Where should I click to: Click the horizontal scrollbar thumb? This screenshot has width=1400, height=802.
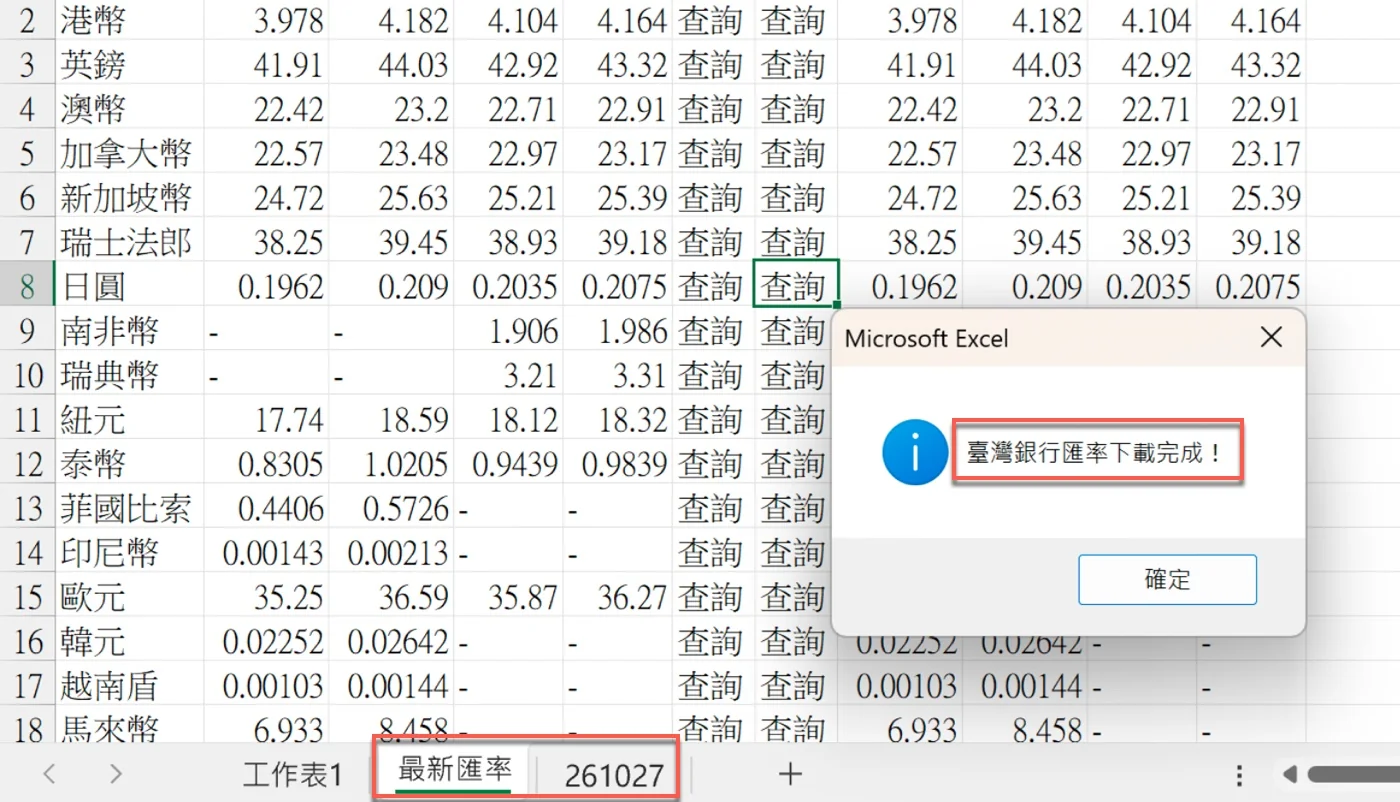point(1352,773)
